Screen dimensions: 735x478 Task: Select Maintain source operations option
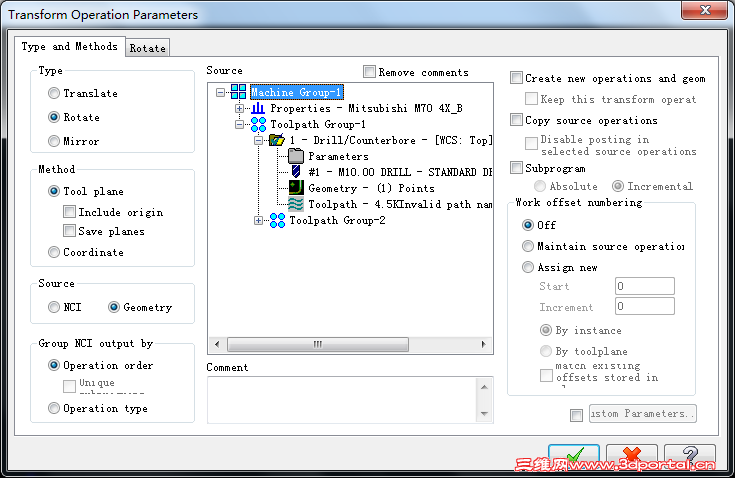tap(528, 246)
